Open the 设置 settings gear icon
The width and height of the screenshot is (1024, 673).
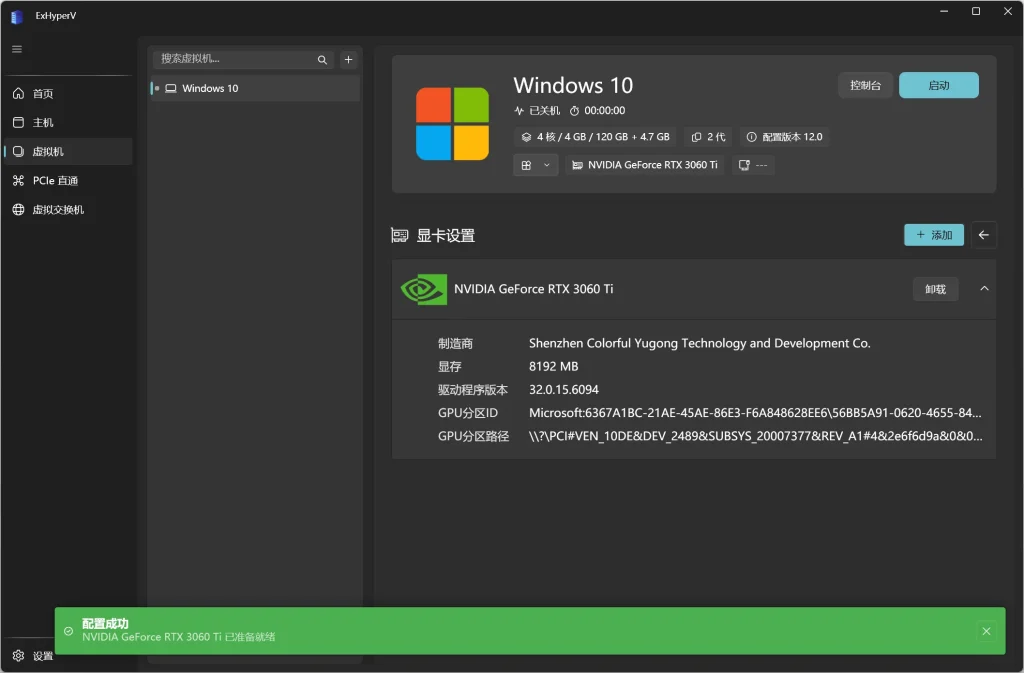[x=18, y=656]
